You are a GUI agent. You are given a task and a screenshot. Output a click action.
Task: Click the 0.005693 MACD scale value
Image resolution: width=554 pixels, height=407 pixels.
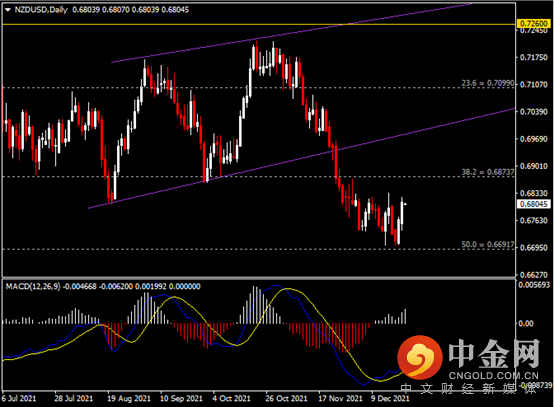(534, 285)
